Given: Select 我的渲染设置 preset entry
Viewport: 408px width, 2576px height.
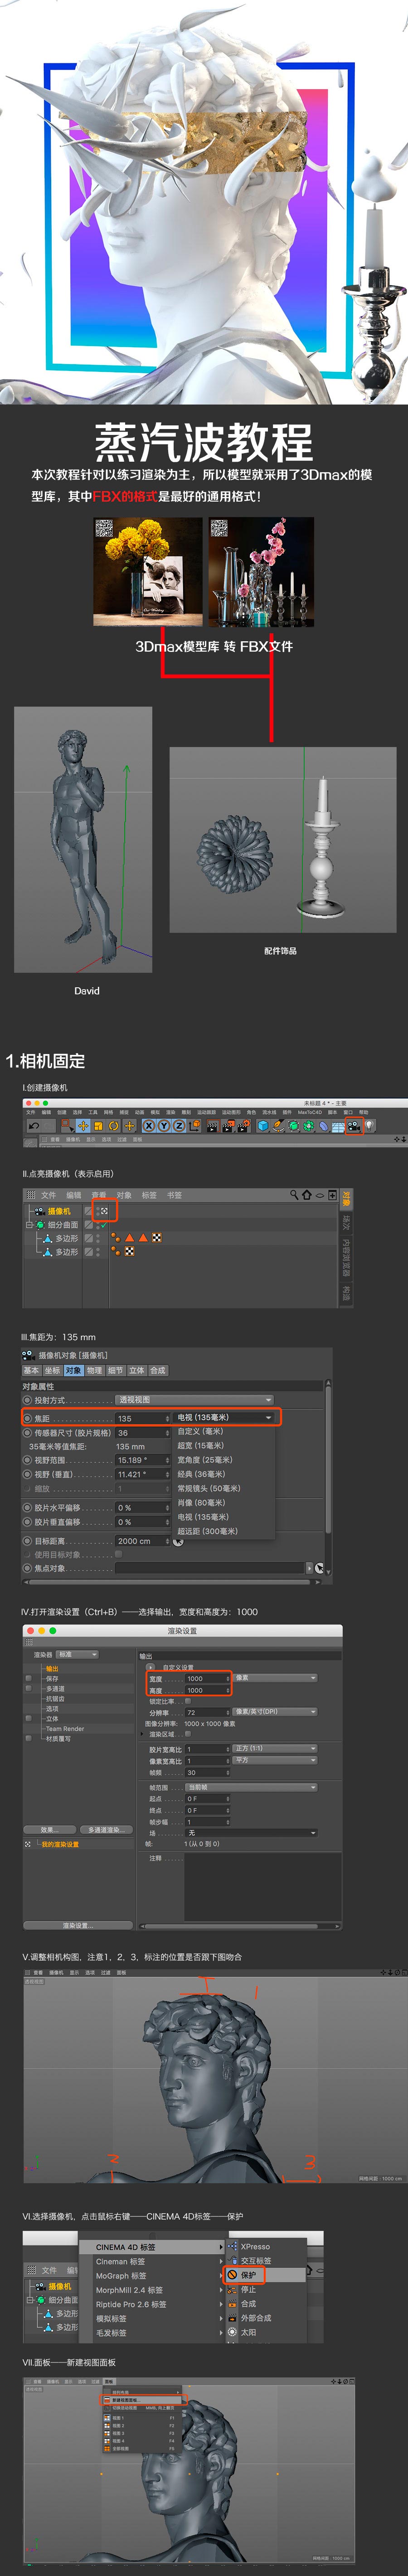Looking at the screenshot, I should tap(59, 1843).
